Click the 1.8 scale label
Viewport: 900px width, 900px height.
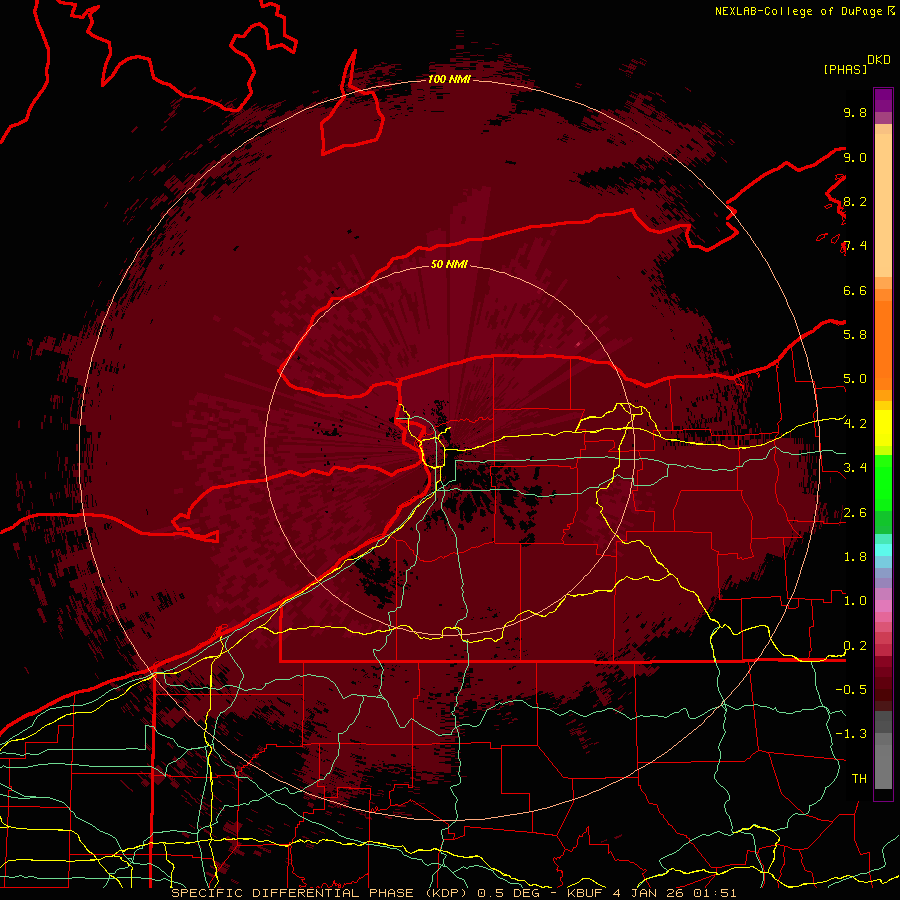click(855, 557)
